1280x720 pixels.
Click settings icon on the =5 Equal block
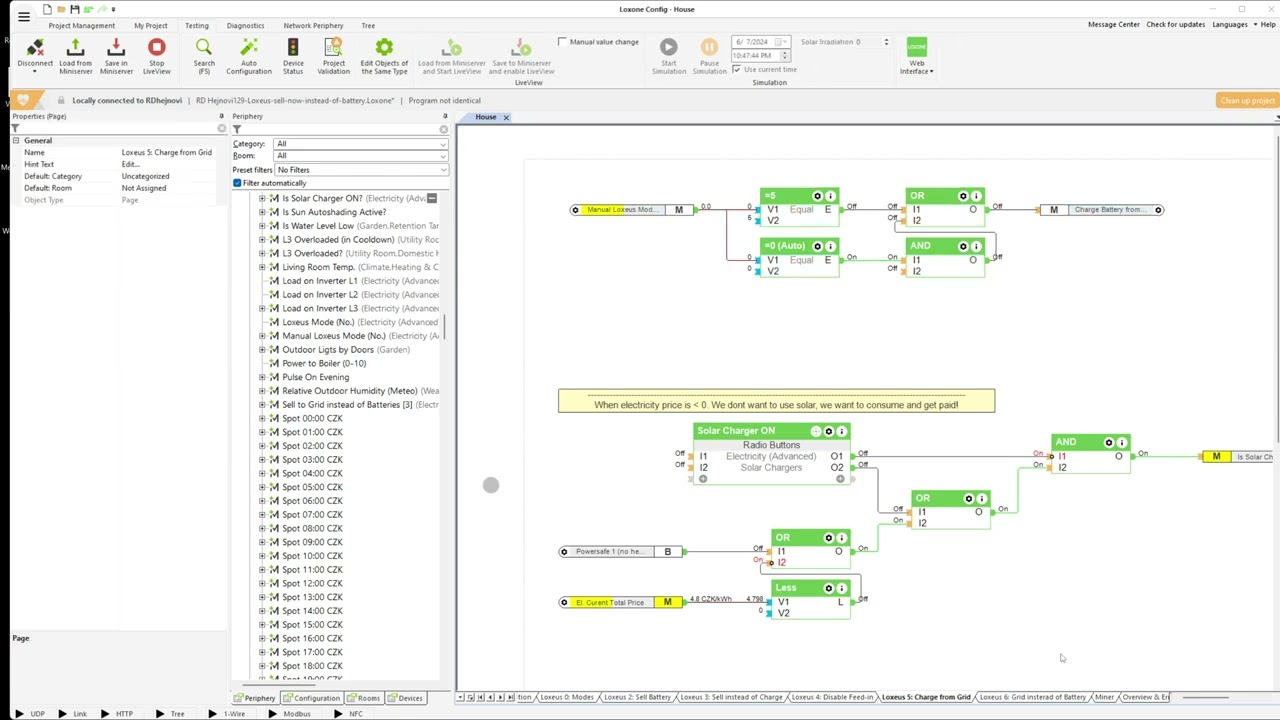click(x=817, y=196)
